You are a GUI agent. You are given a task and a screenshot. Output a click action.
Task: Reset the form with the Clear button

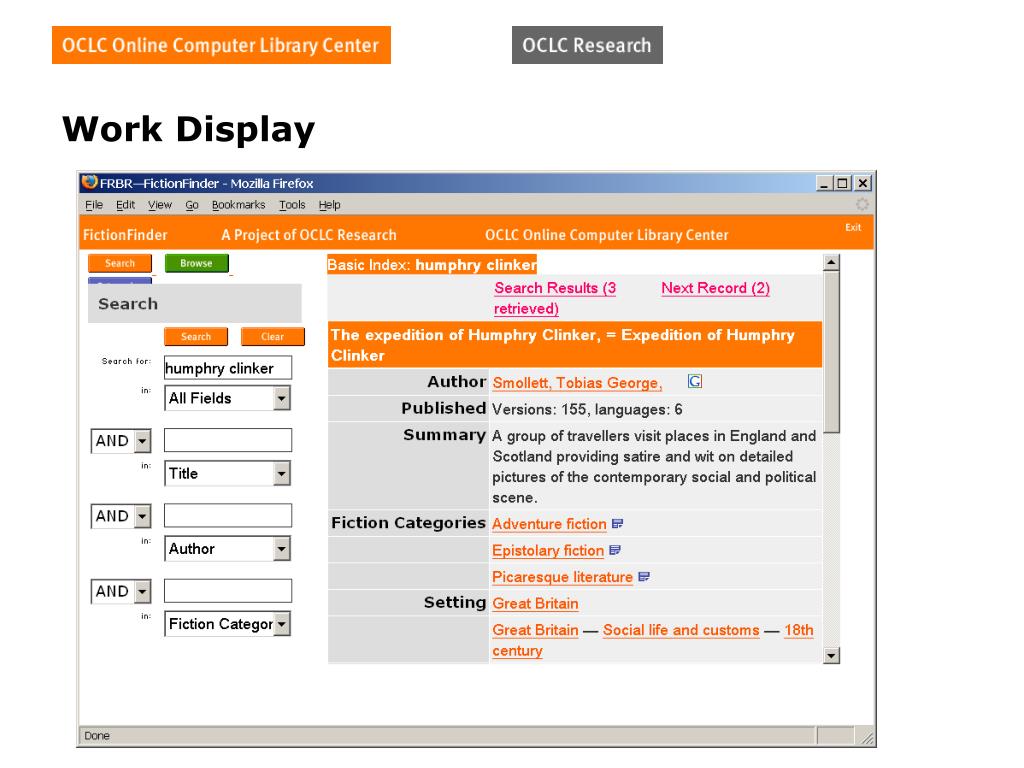tap(272, 336)
